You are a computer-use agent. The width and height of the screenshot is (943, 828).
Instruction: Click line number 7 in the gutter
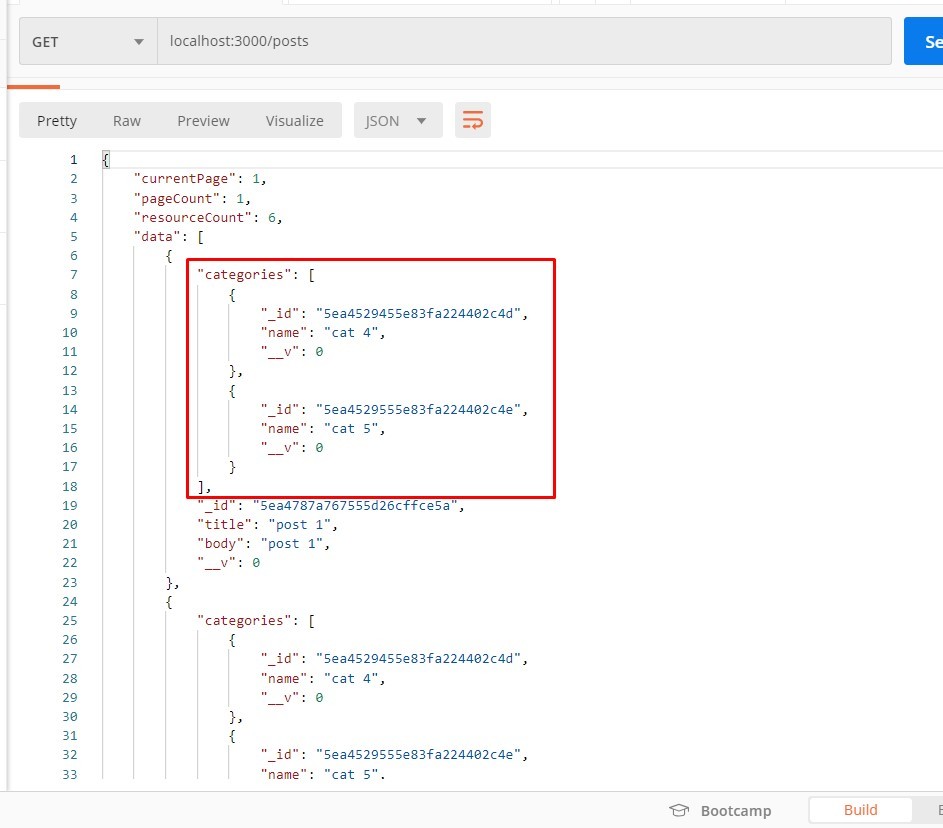[73, 274]
